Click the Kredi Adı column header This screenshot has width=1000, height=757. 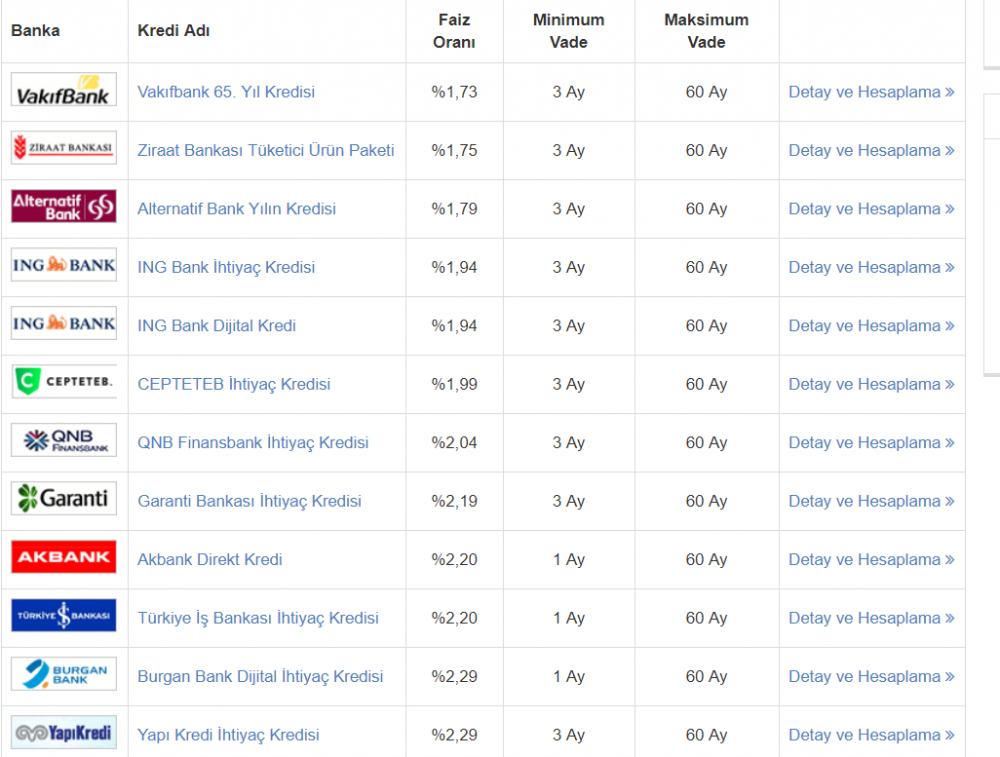173,31
